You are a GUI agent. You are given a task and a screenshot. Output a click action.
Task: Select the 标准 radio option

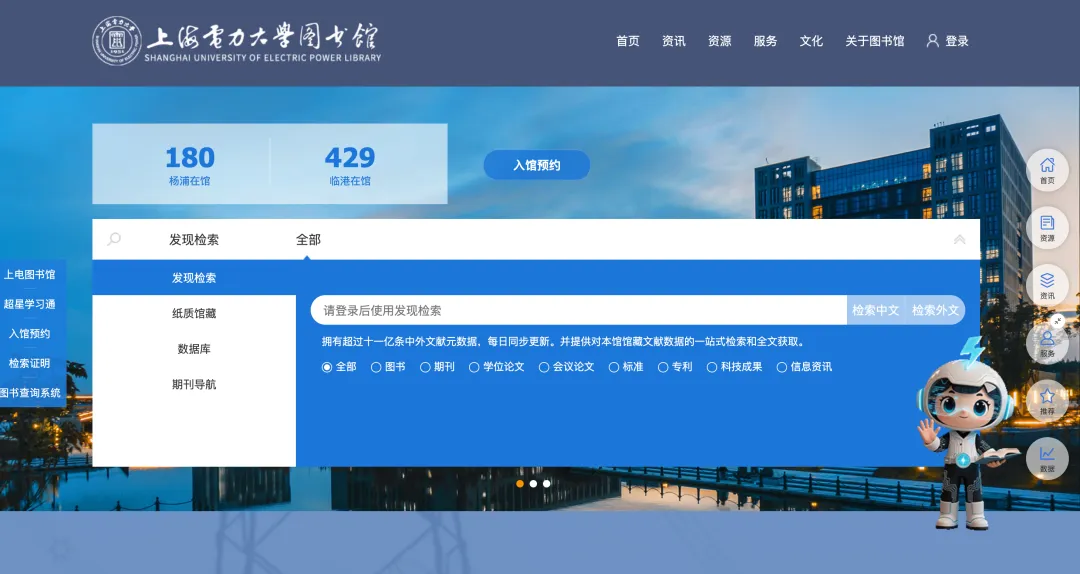click(x=614, y=367)
